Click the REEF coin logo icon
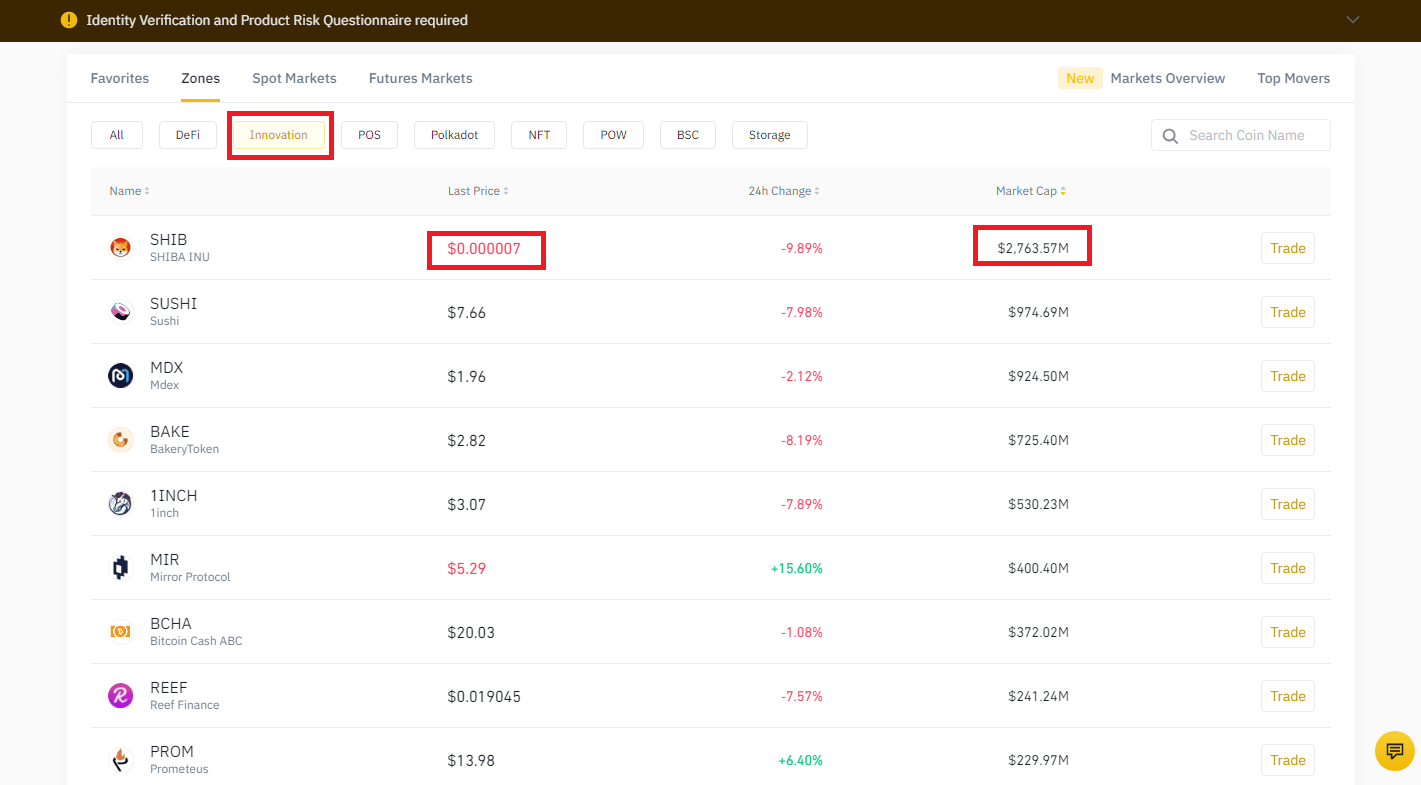1421x785 pixels. [120, 696]
